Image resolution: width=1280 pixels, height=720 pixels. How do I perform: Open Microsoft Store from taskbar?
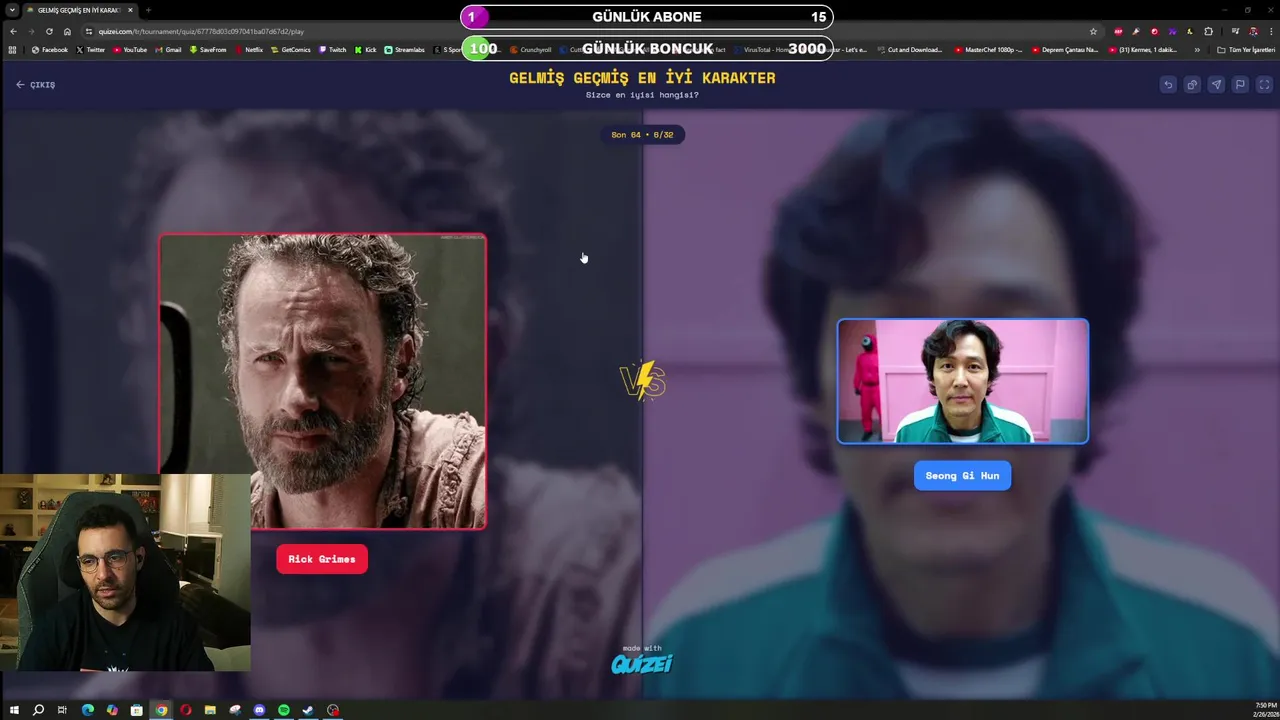137,710
